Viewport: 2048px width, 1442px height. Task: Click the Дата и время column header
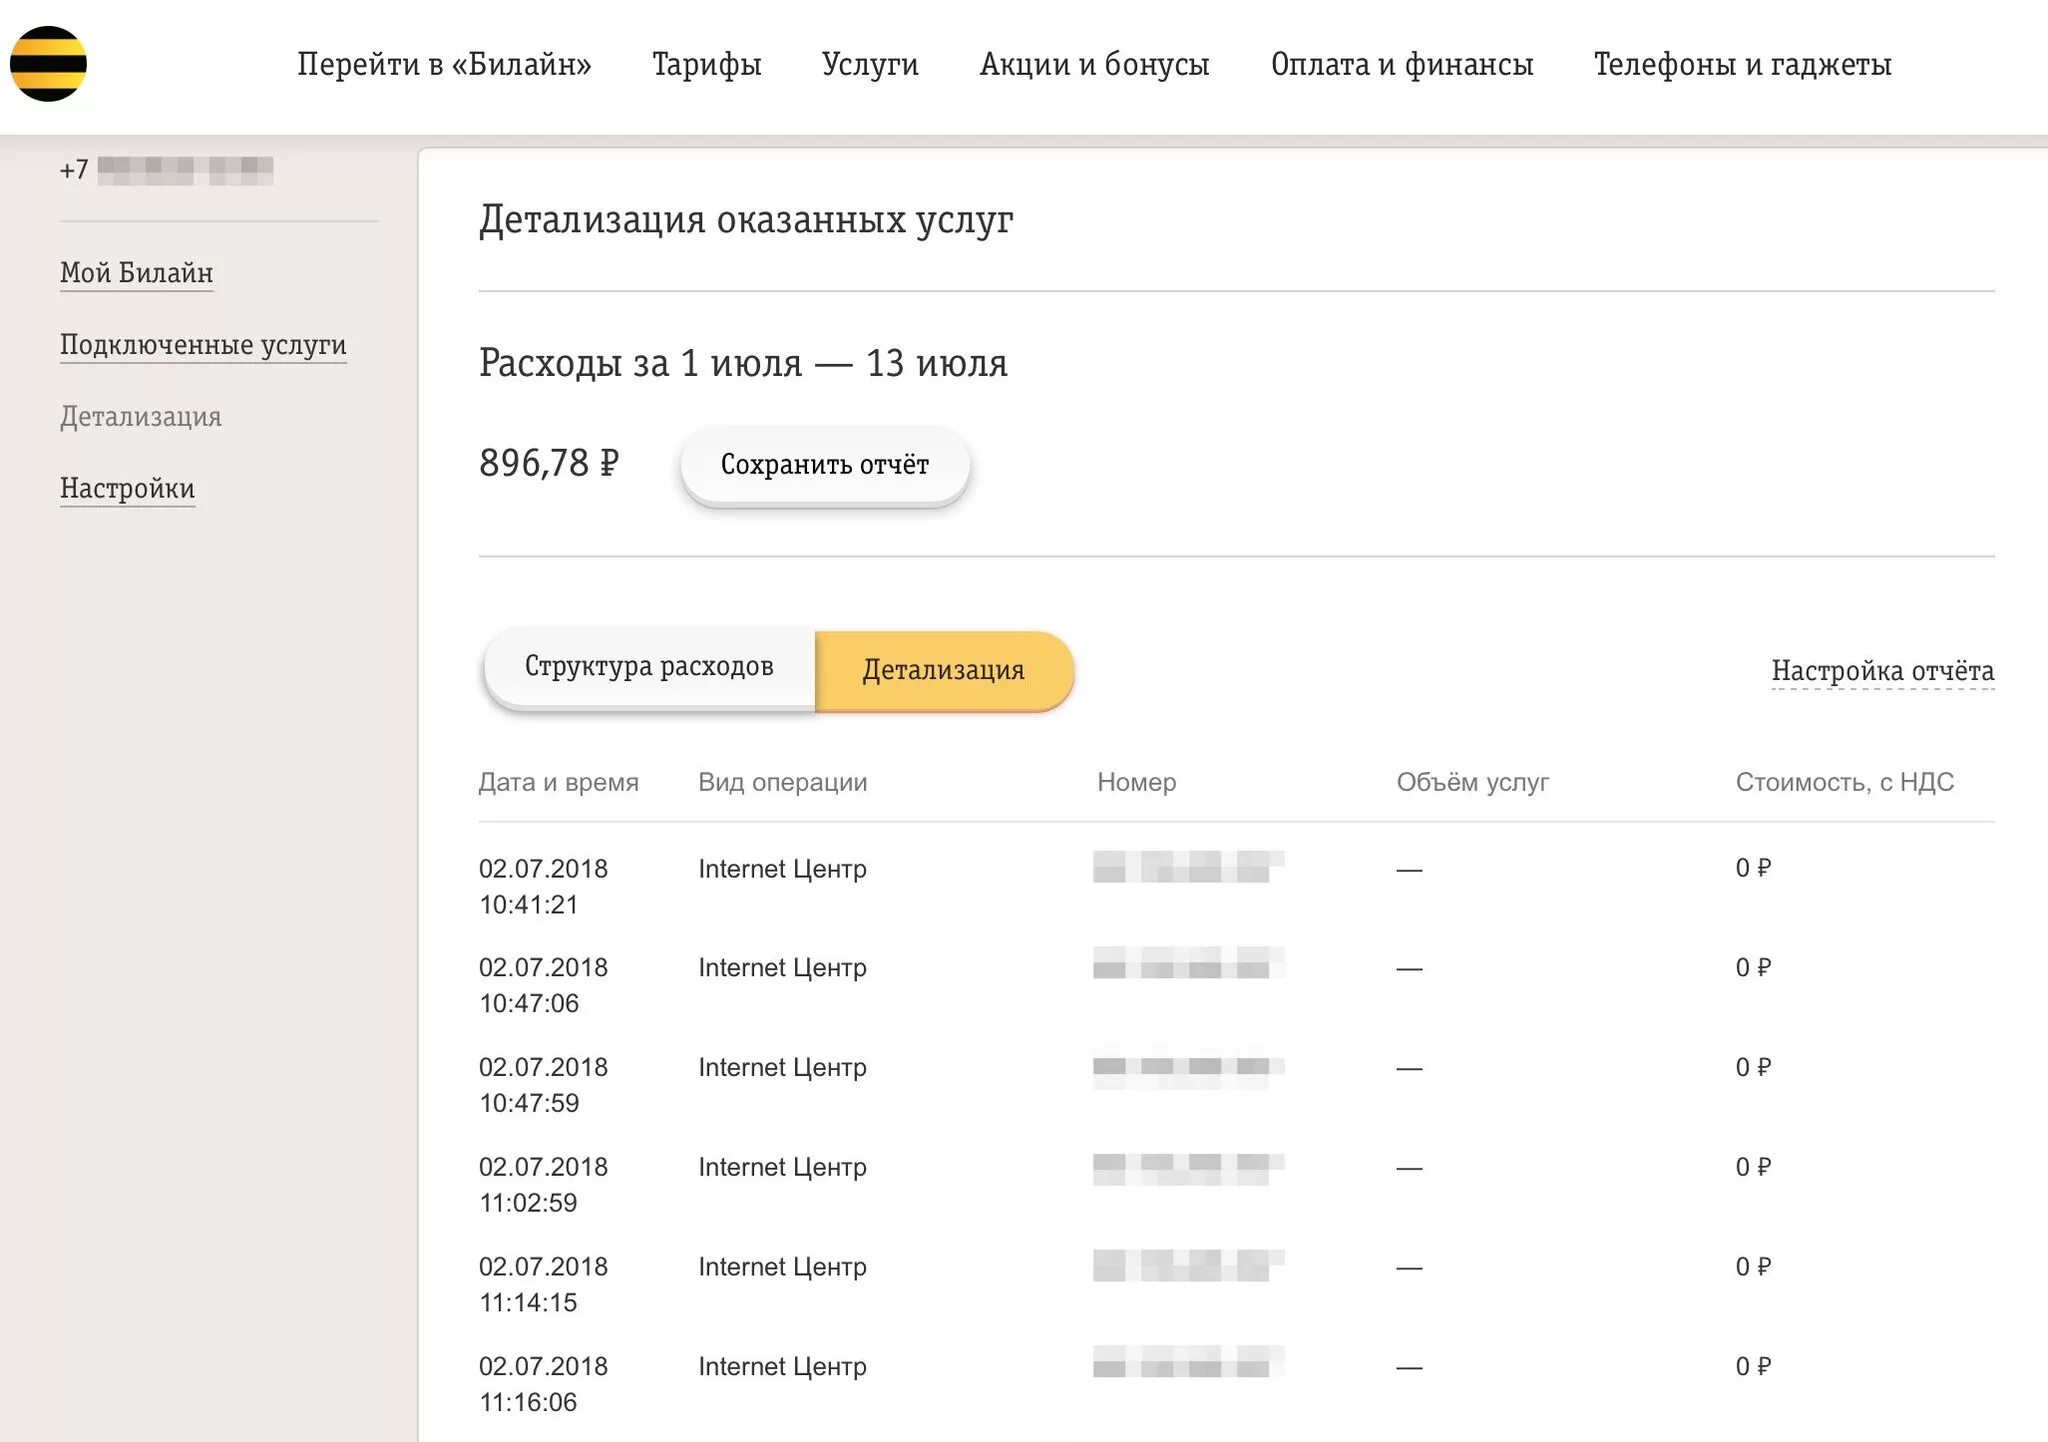(558, 782)
